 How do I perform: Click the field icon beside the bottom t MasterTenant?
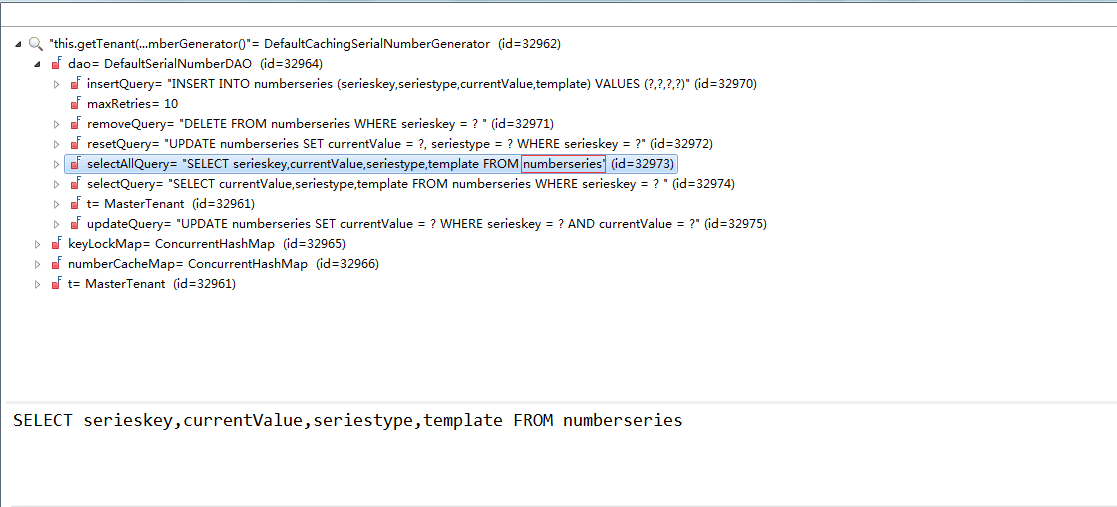pos(56,283)
